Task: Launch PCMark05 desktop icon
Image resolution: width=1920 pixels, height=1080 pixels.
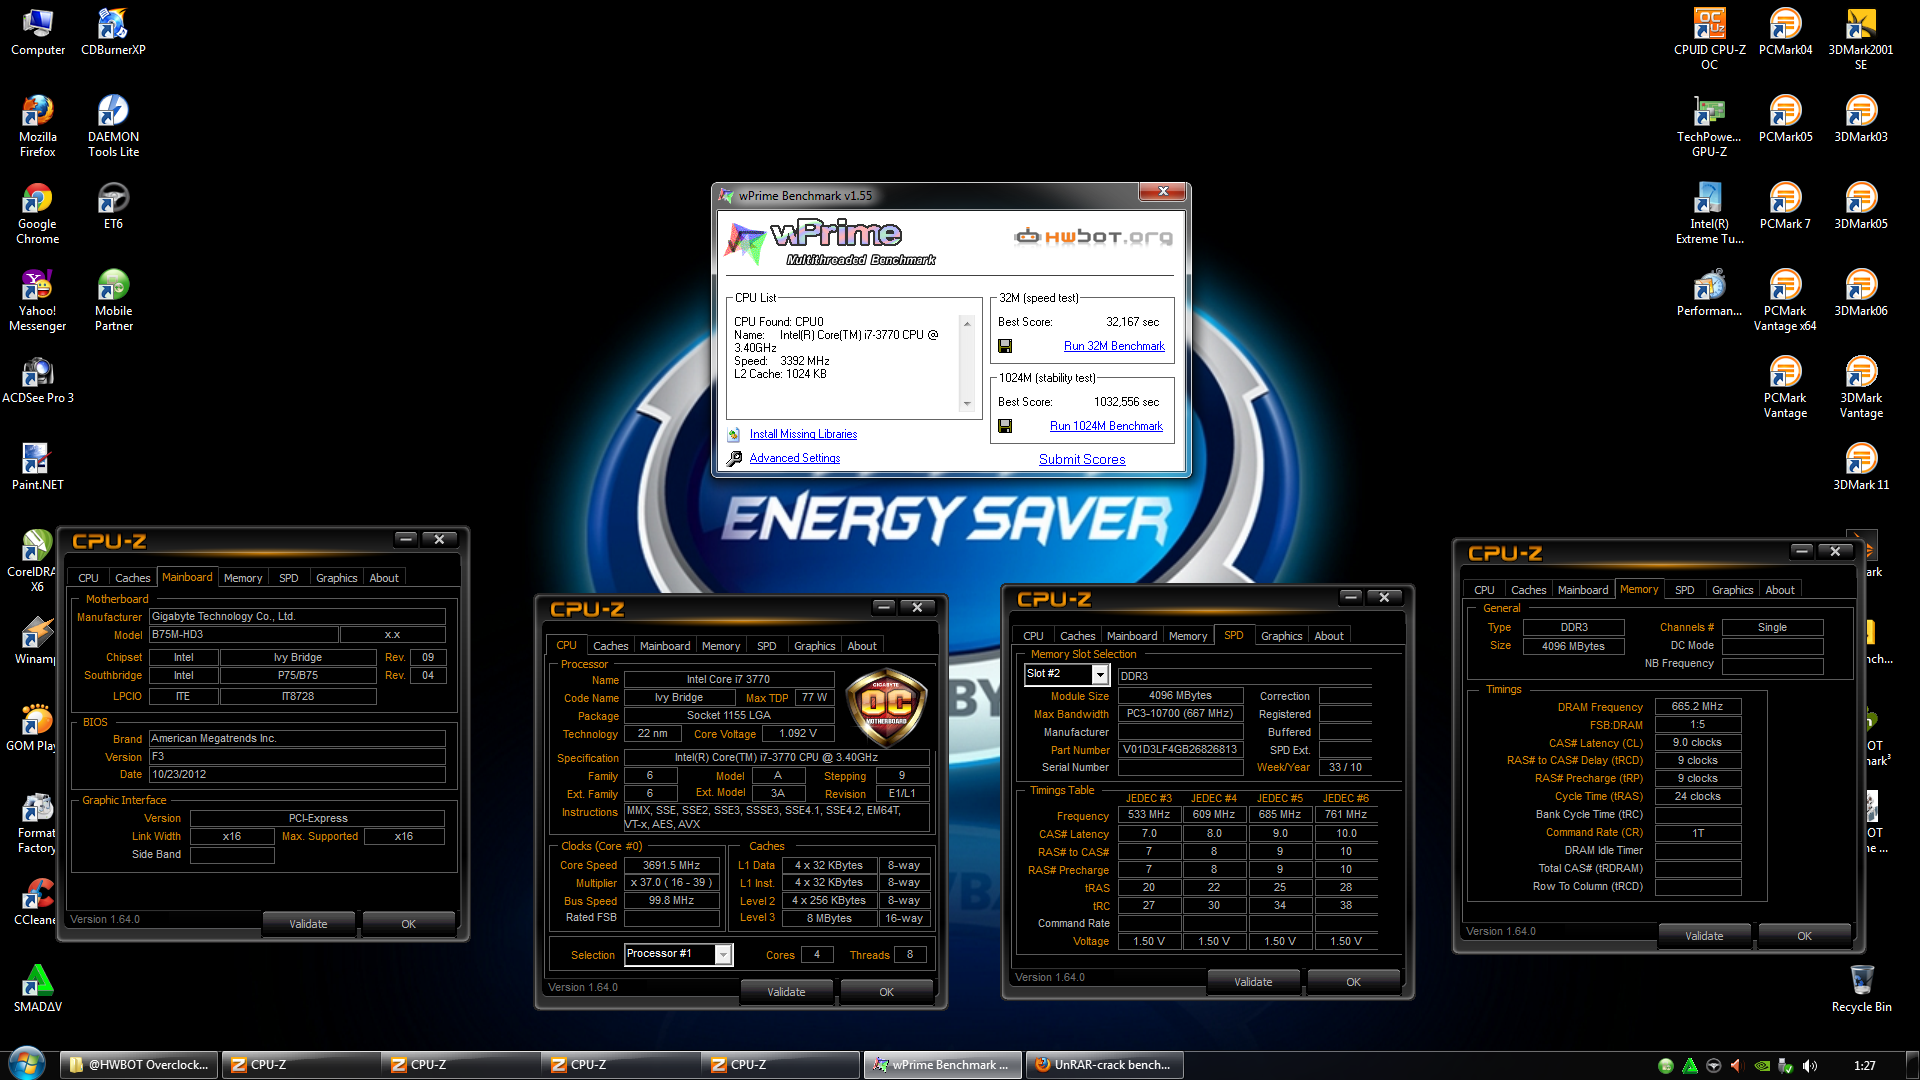Action: 1786,119
